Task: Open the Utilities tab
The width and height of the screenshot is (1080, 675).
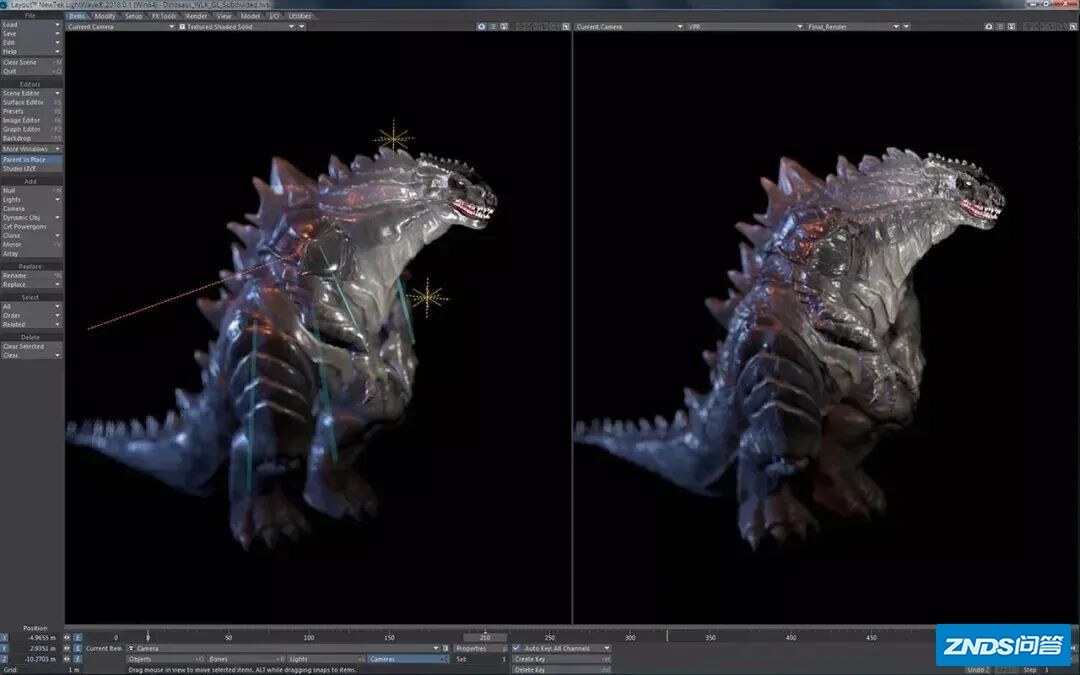Action: pyautogui.click(x=300, y=16)
